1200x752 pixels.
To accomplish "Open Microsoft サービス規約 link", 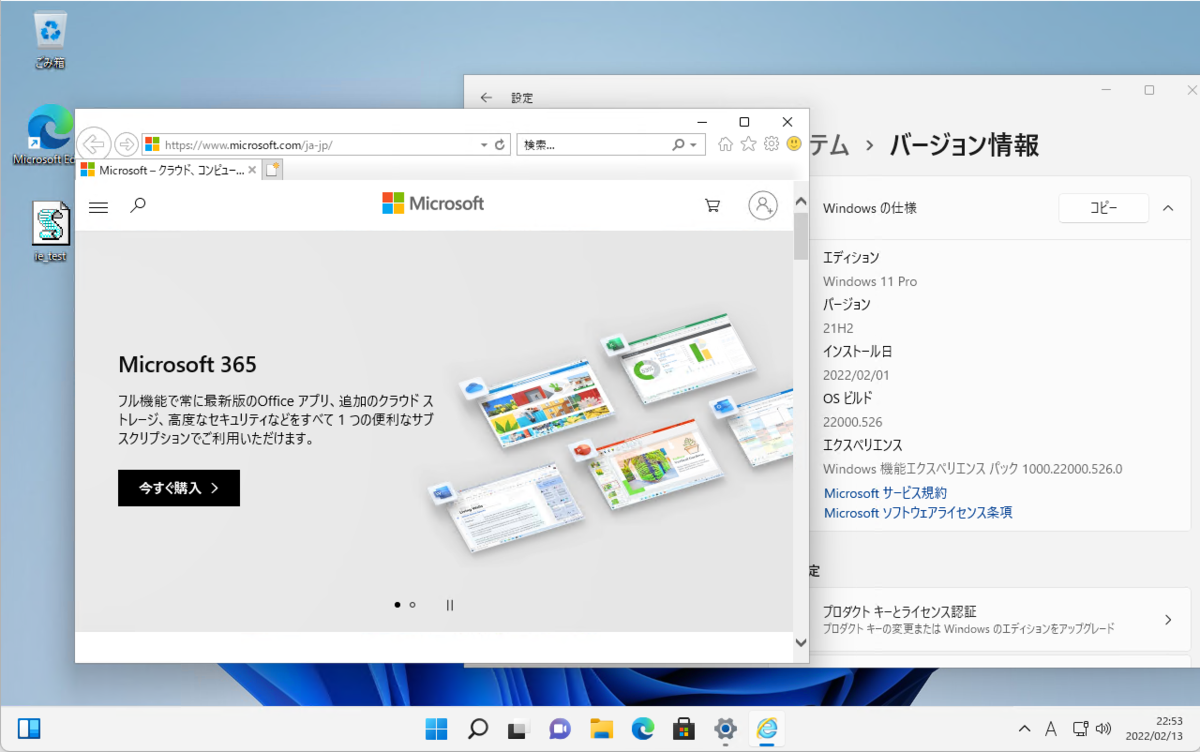I will pyautogui.click(x=885, y=493).
